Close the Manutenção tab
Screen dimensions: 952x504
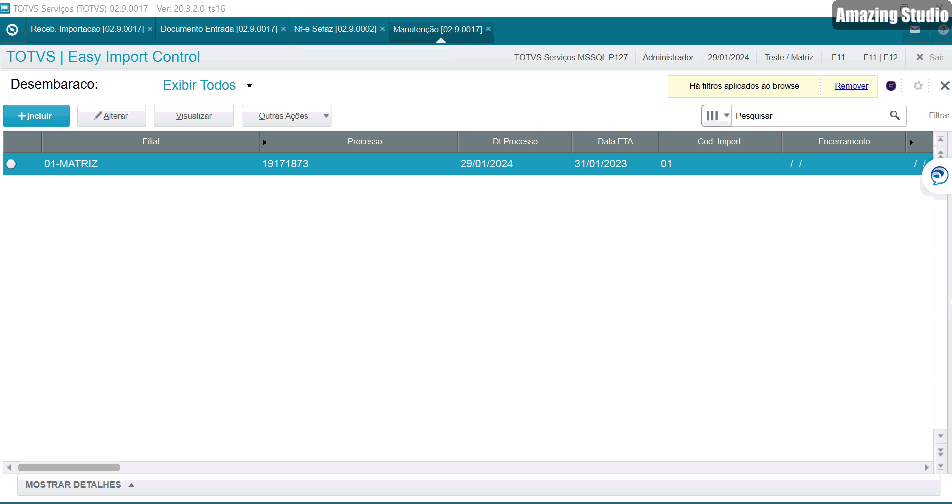488,29
